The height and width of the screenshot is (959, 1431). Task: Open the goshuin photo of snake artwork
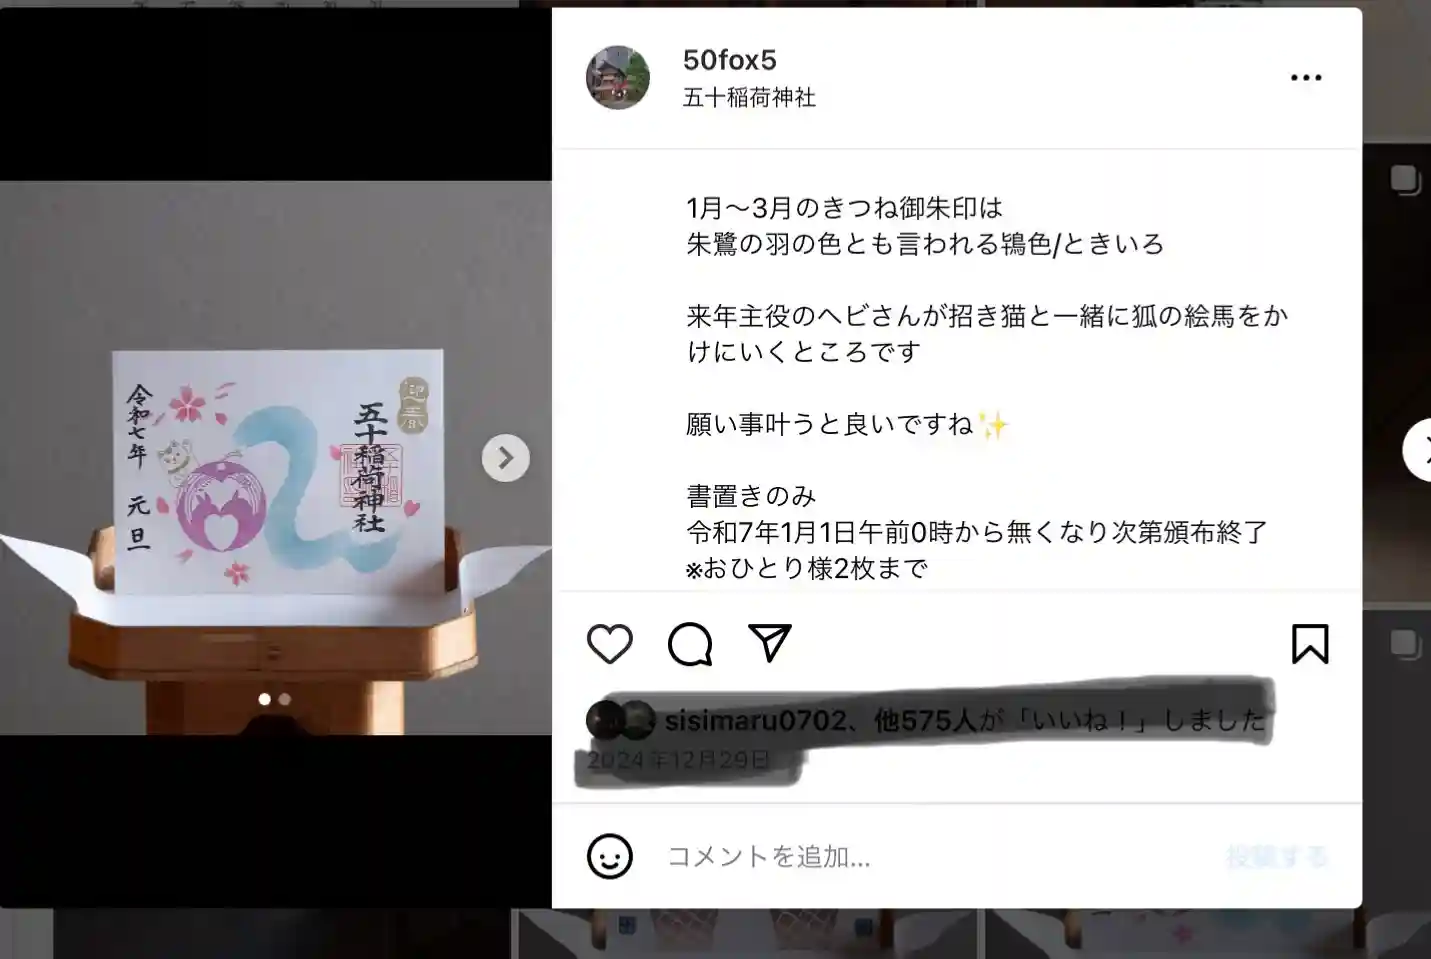[x=276, y=458]
